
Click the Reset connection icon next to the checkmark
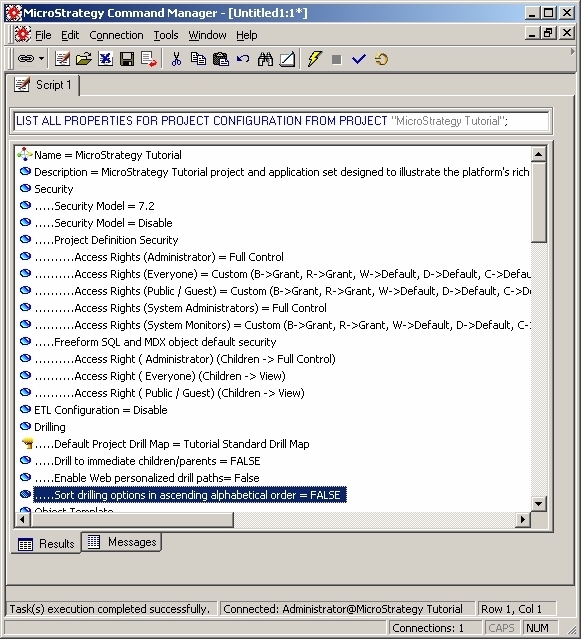point(381,59)
